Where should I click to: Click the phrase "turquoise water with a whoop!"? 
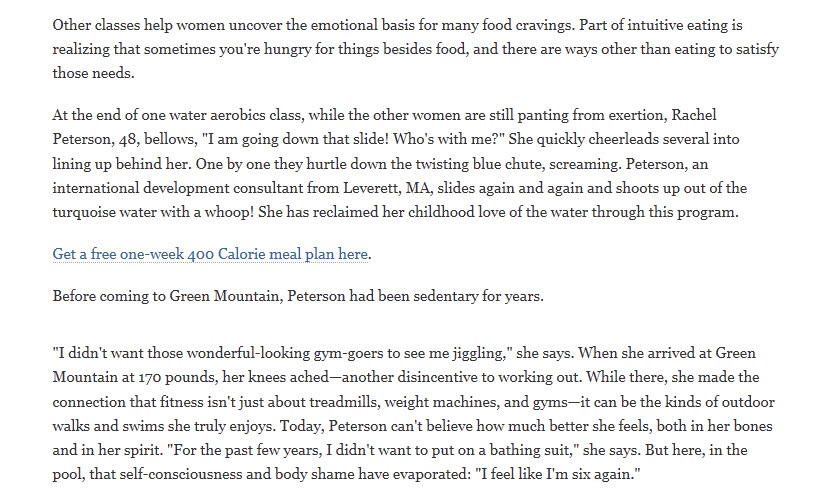(x=153, y=212)
